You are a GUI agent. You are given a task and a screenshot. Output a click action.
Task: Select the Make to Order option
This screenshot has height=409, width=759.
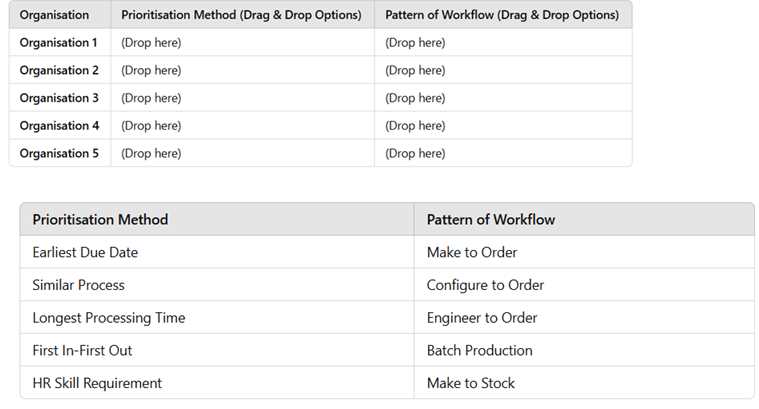click(472, 252)
